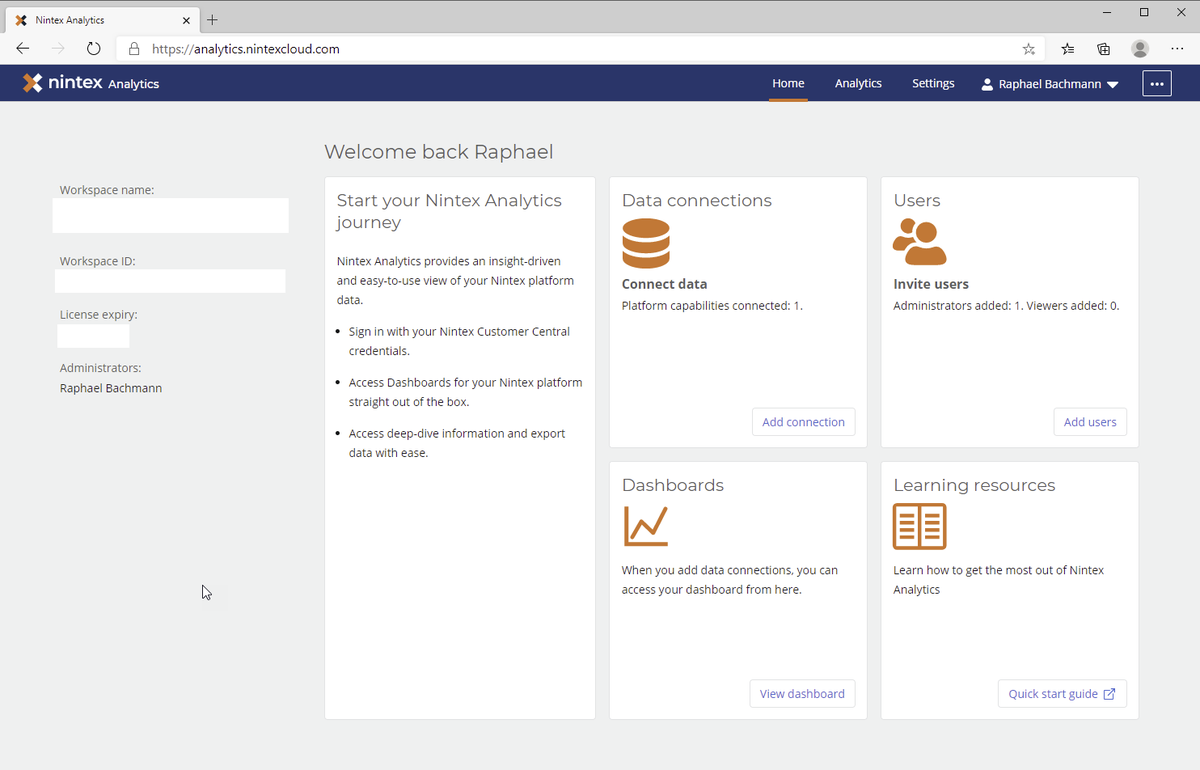Click the Users card title
The width and height of the screenshot is (1200, 770).
917,200
